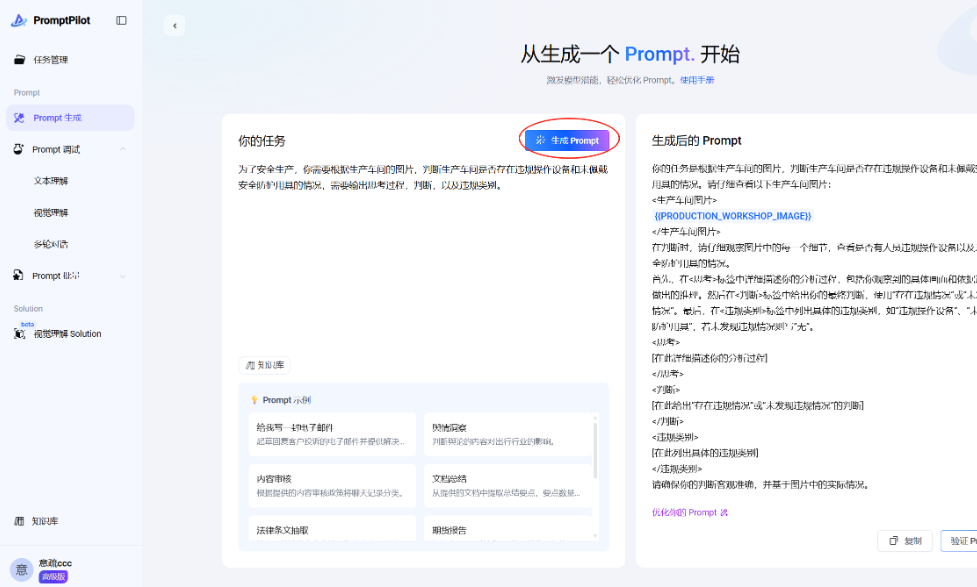Image resolution: width=977 pixels, height=587 pixels.
Task: Choose the 法律条文抽取 example card
Action: click(332, 528)
